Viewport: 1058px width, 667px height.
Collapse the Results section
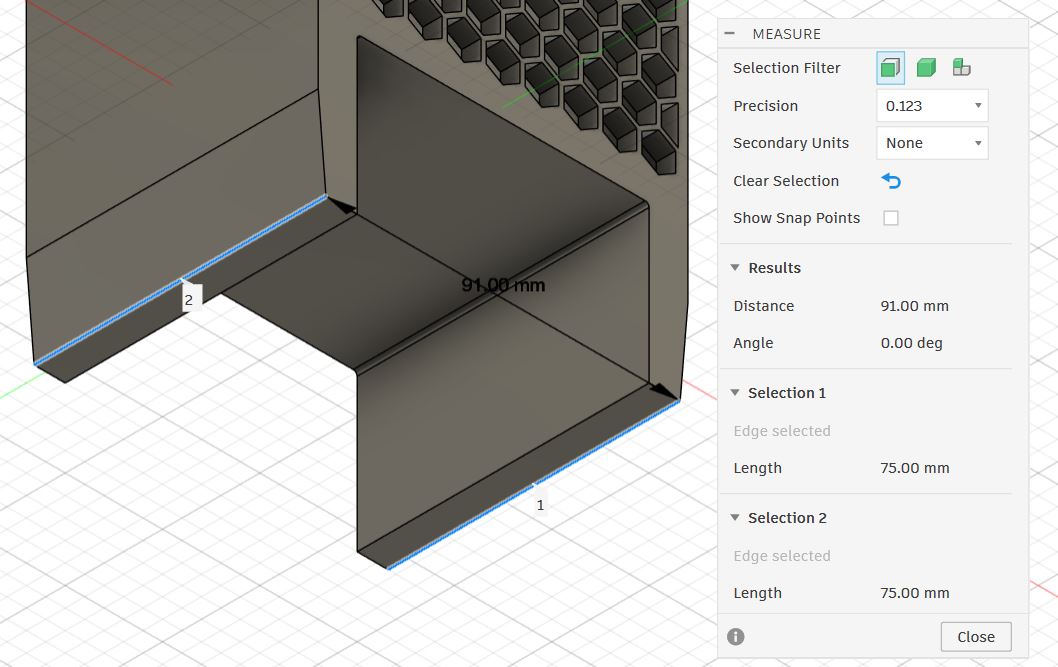(735, 268)
